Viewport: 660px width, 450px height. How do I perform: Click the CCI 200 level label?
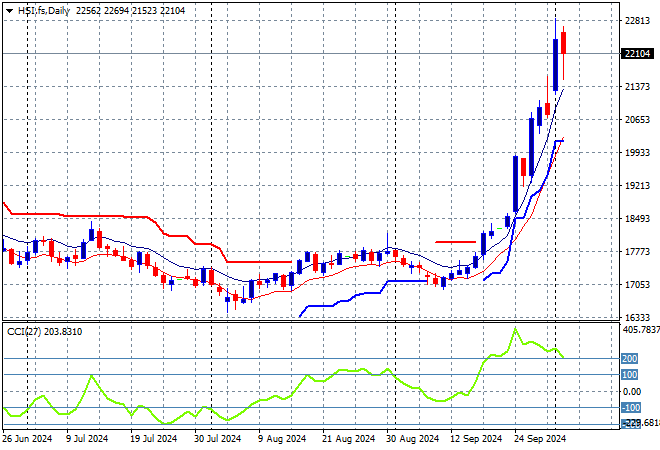[x=630, y=358]
